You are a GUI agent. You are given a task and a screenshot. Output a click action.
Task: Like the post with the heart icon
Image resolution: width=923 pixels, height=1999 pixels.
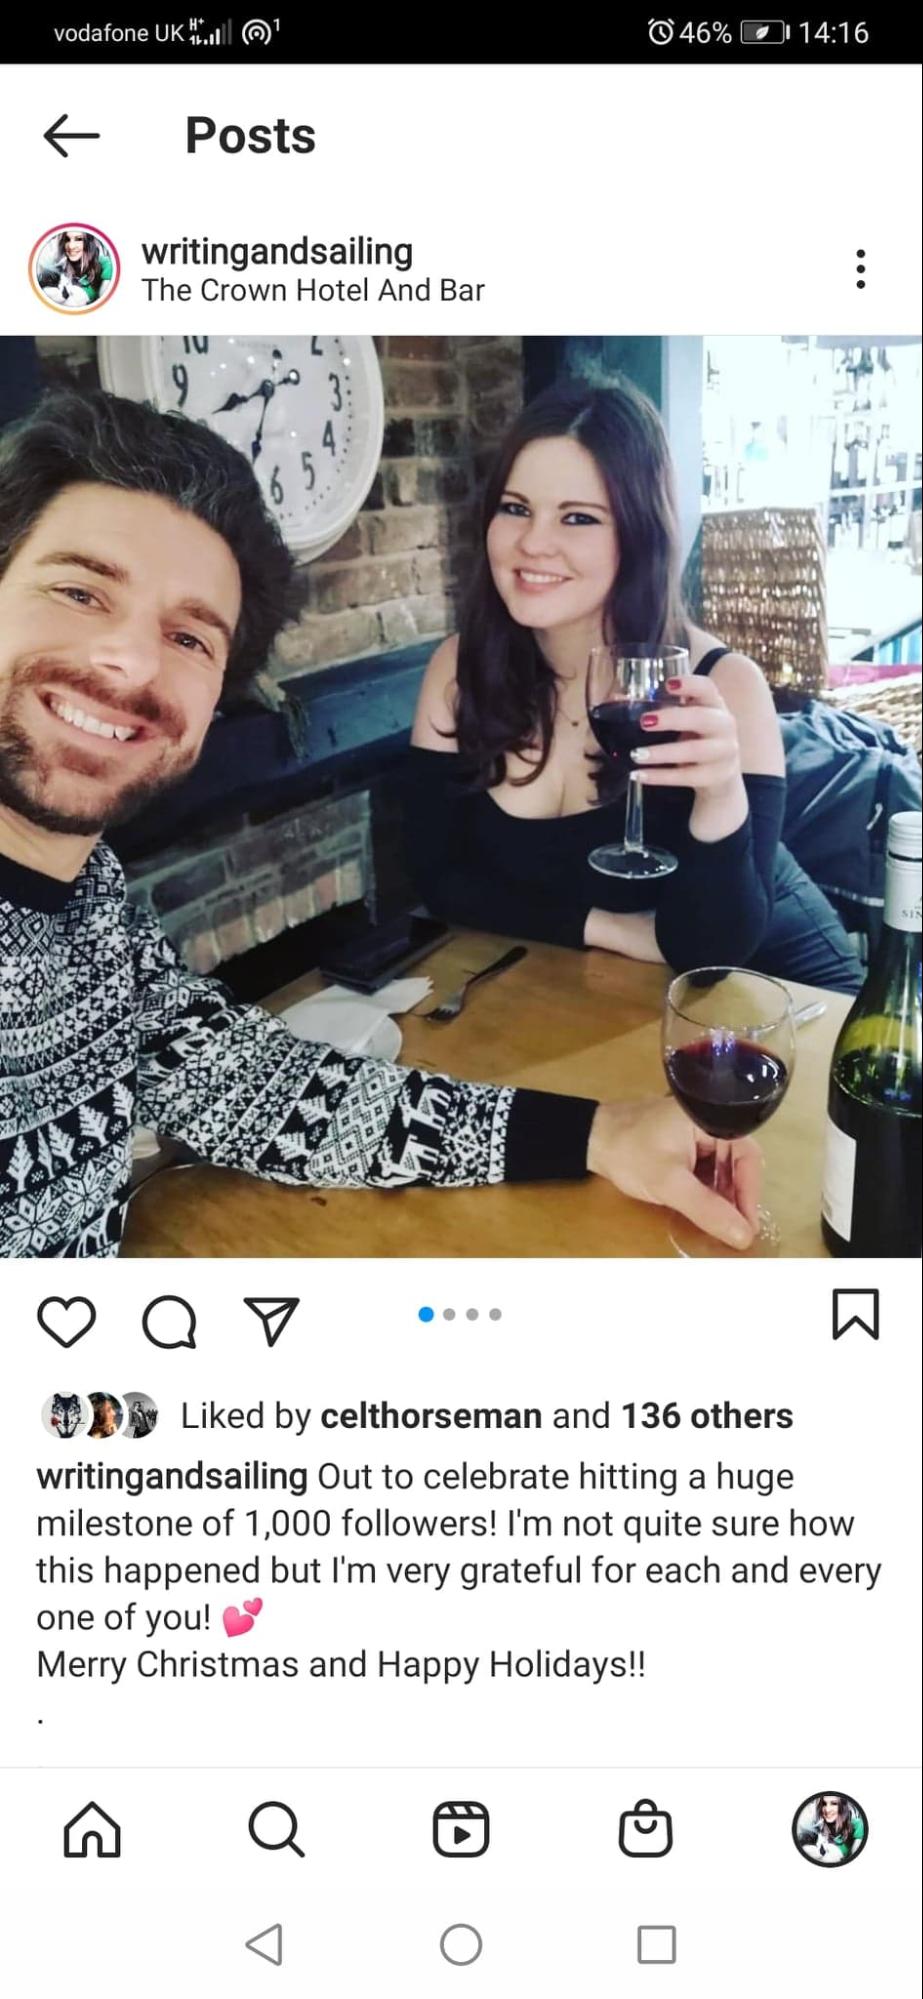(x=67, y=1322)
